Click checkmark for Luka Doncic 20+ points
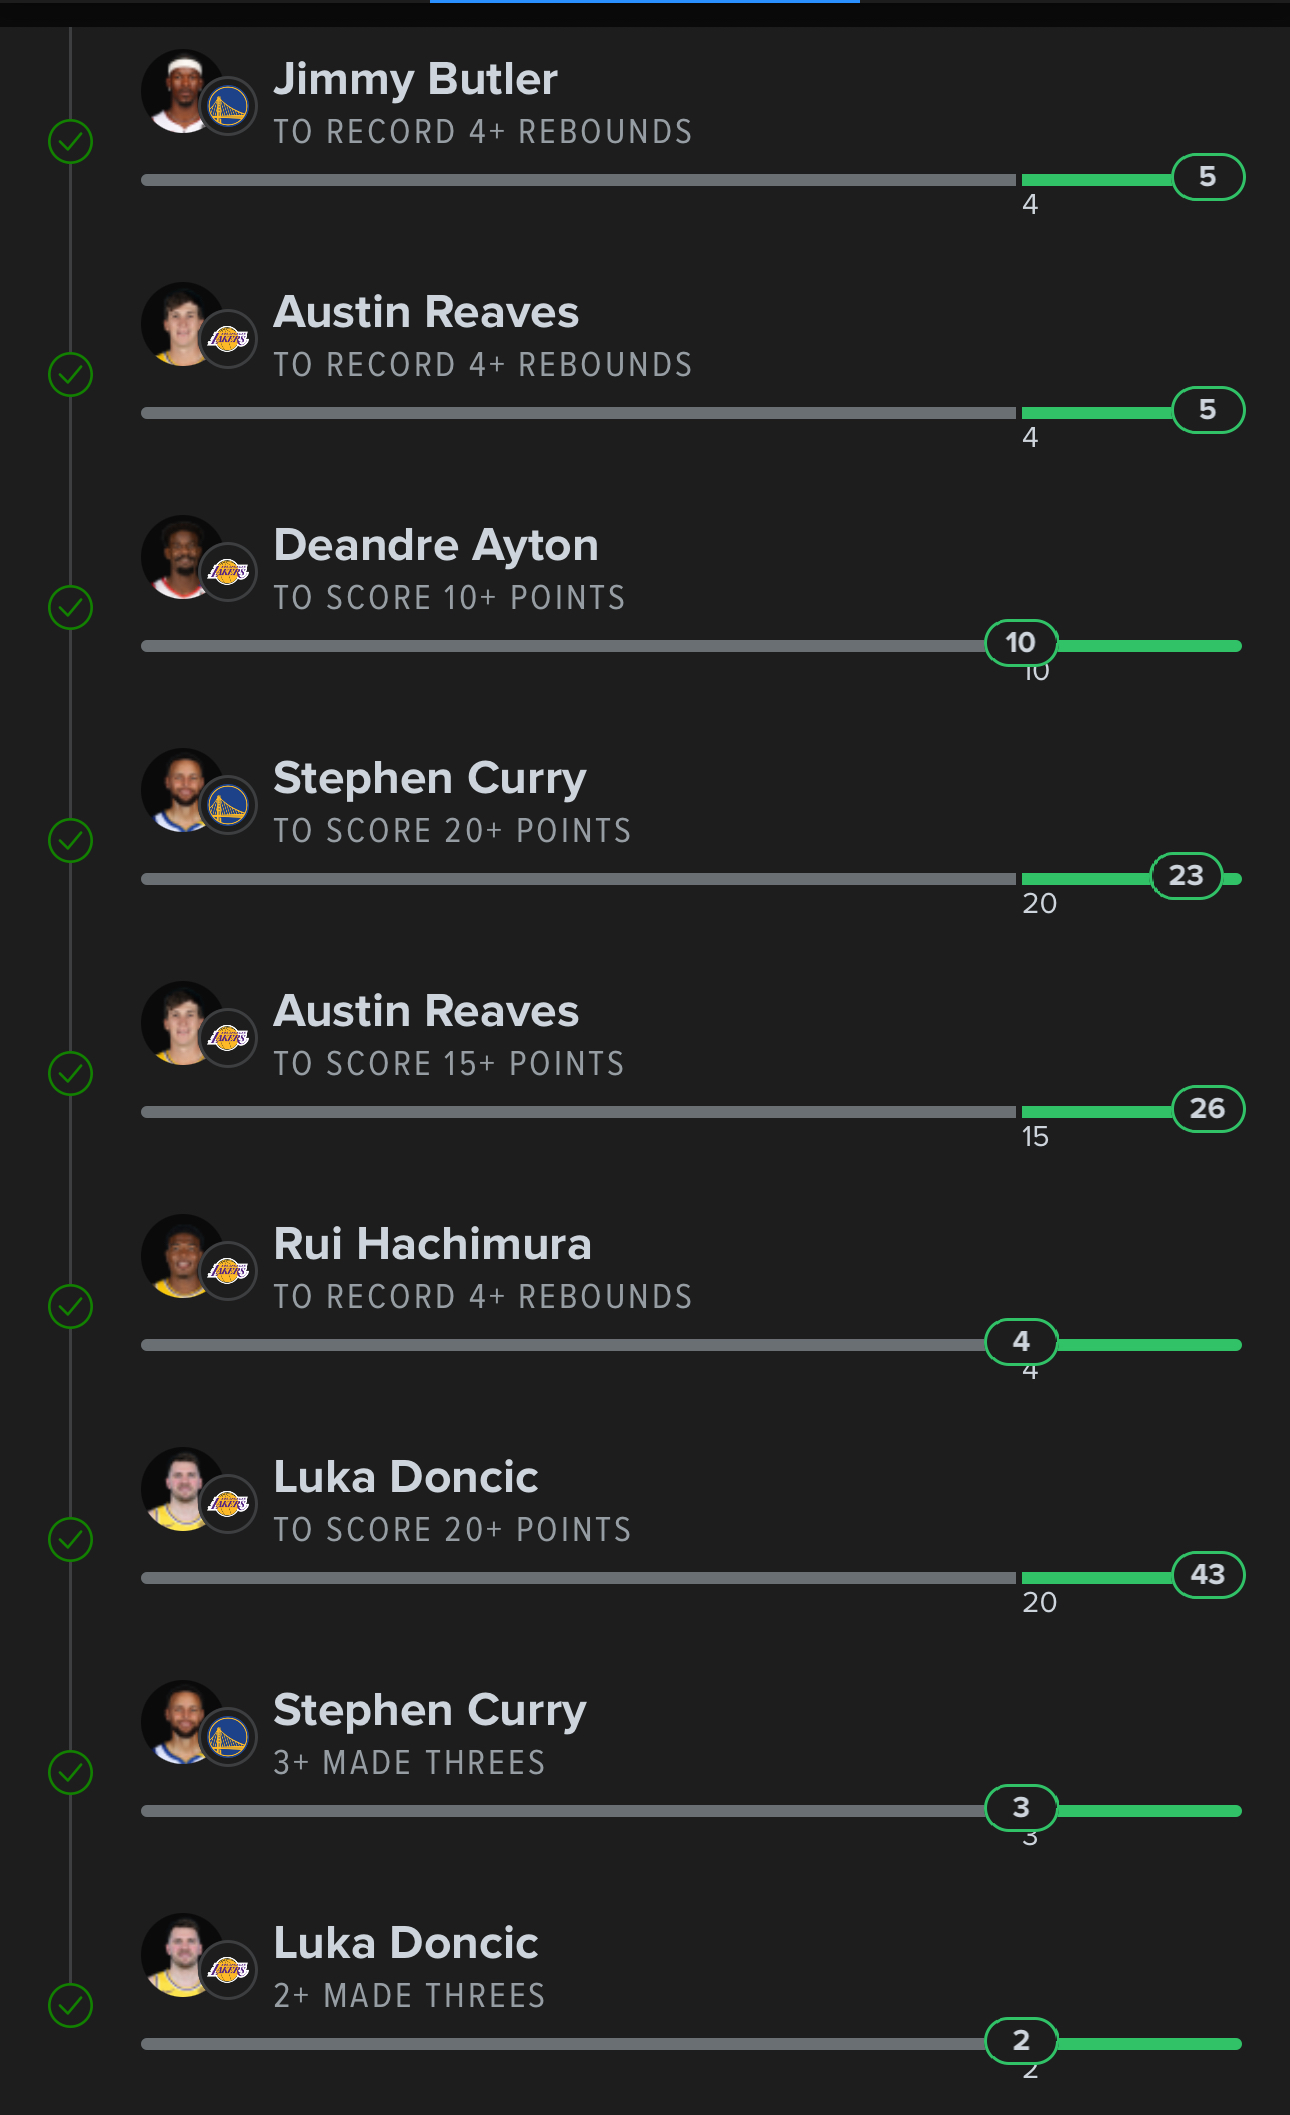The height and width of the screenshot is (2115, 1290). pos(71,1540)
